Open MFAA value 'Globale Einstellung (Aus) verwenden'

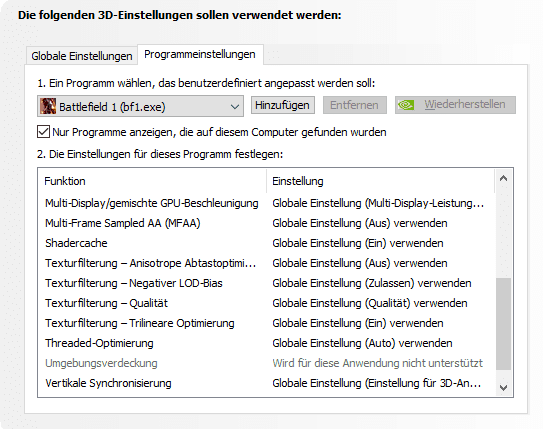[x=360, y=223]
